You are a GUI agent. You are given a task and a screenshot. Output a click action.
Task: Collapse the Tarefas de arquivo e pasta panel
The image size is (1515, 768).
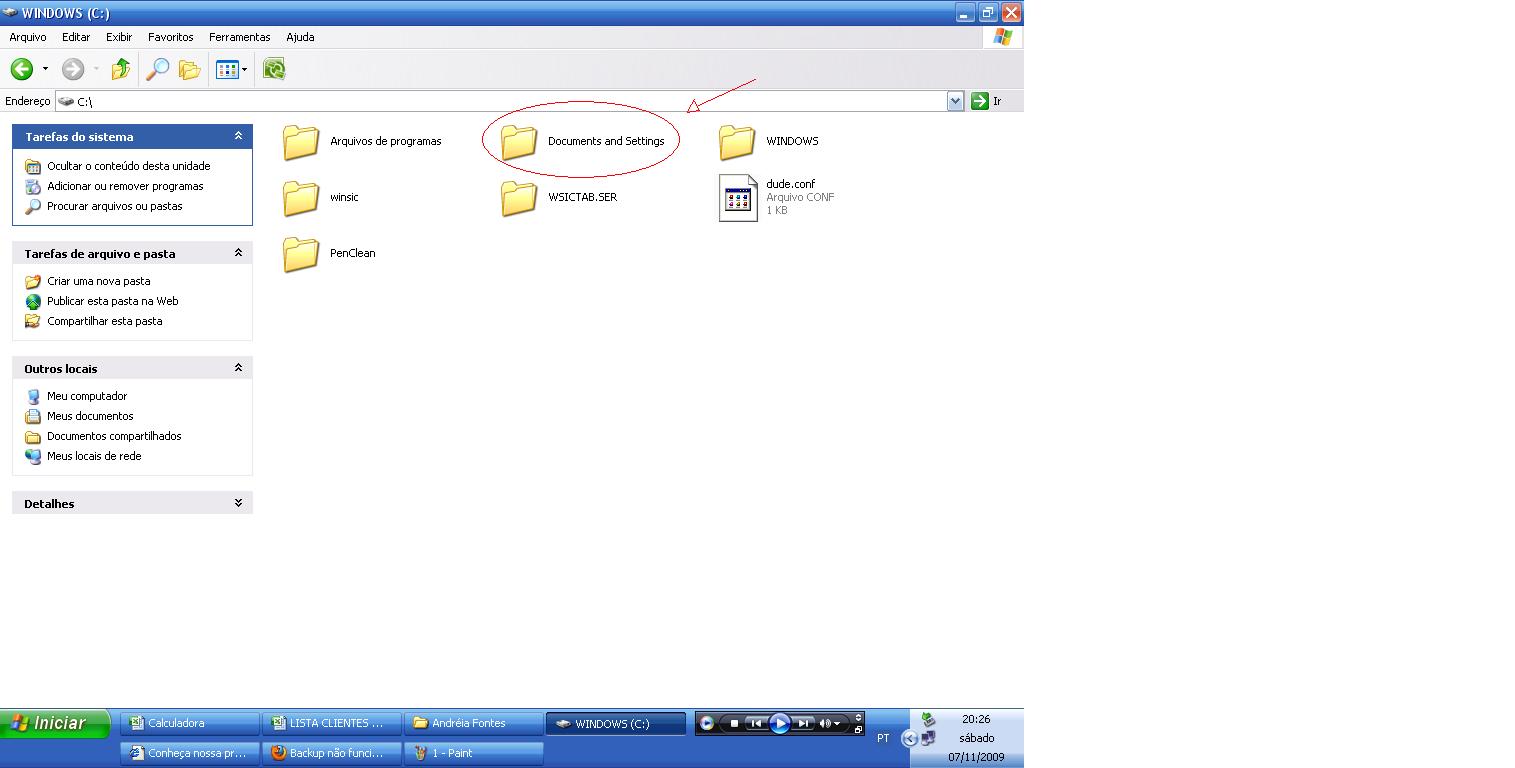(238, 253)
